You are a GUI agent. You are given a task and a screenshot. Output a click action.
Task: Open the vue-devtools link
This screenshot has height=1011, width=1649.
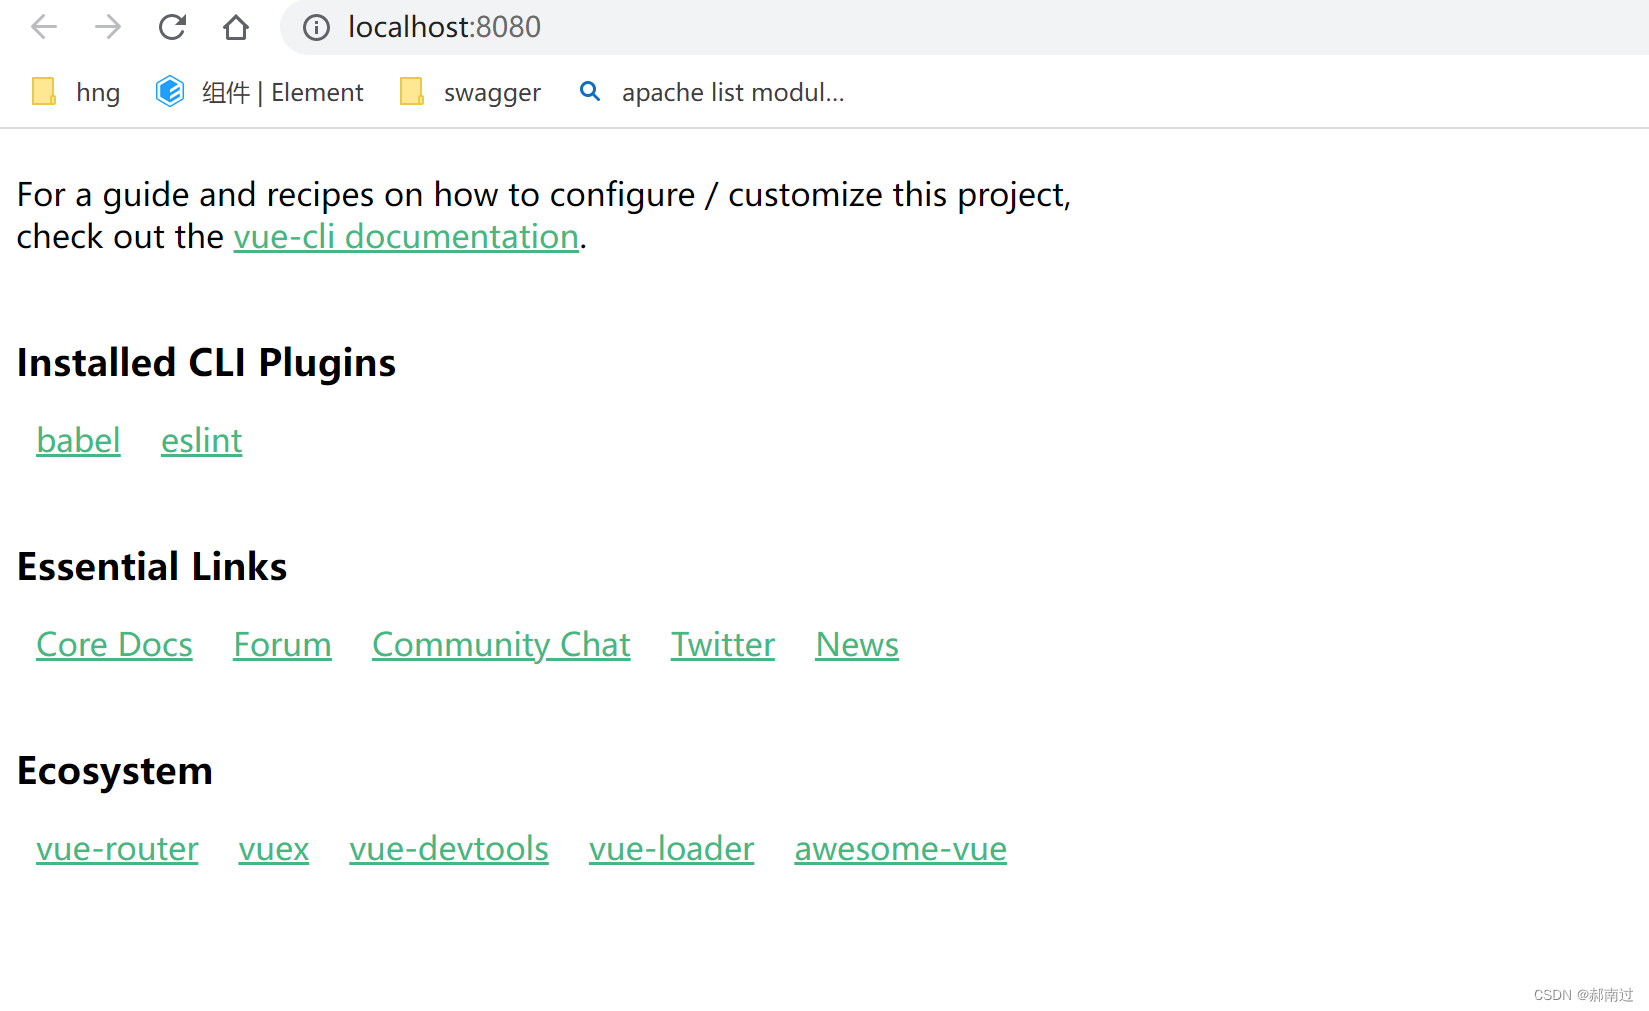point(449,849)
